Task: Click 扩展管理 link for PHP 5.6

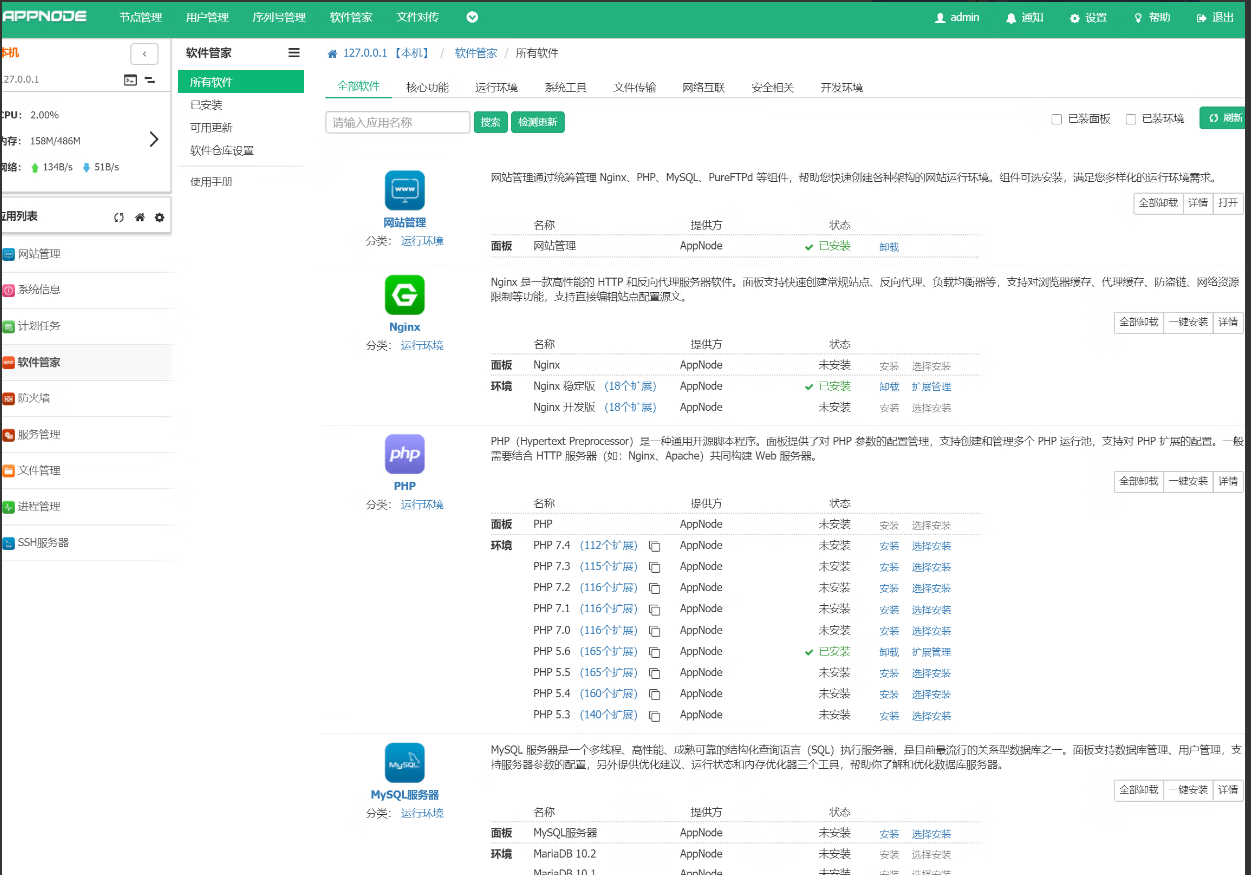Action: (x=931, y=652)
